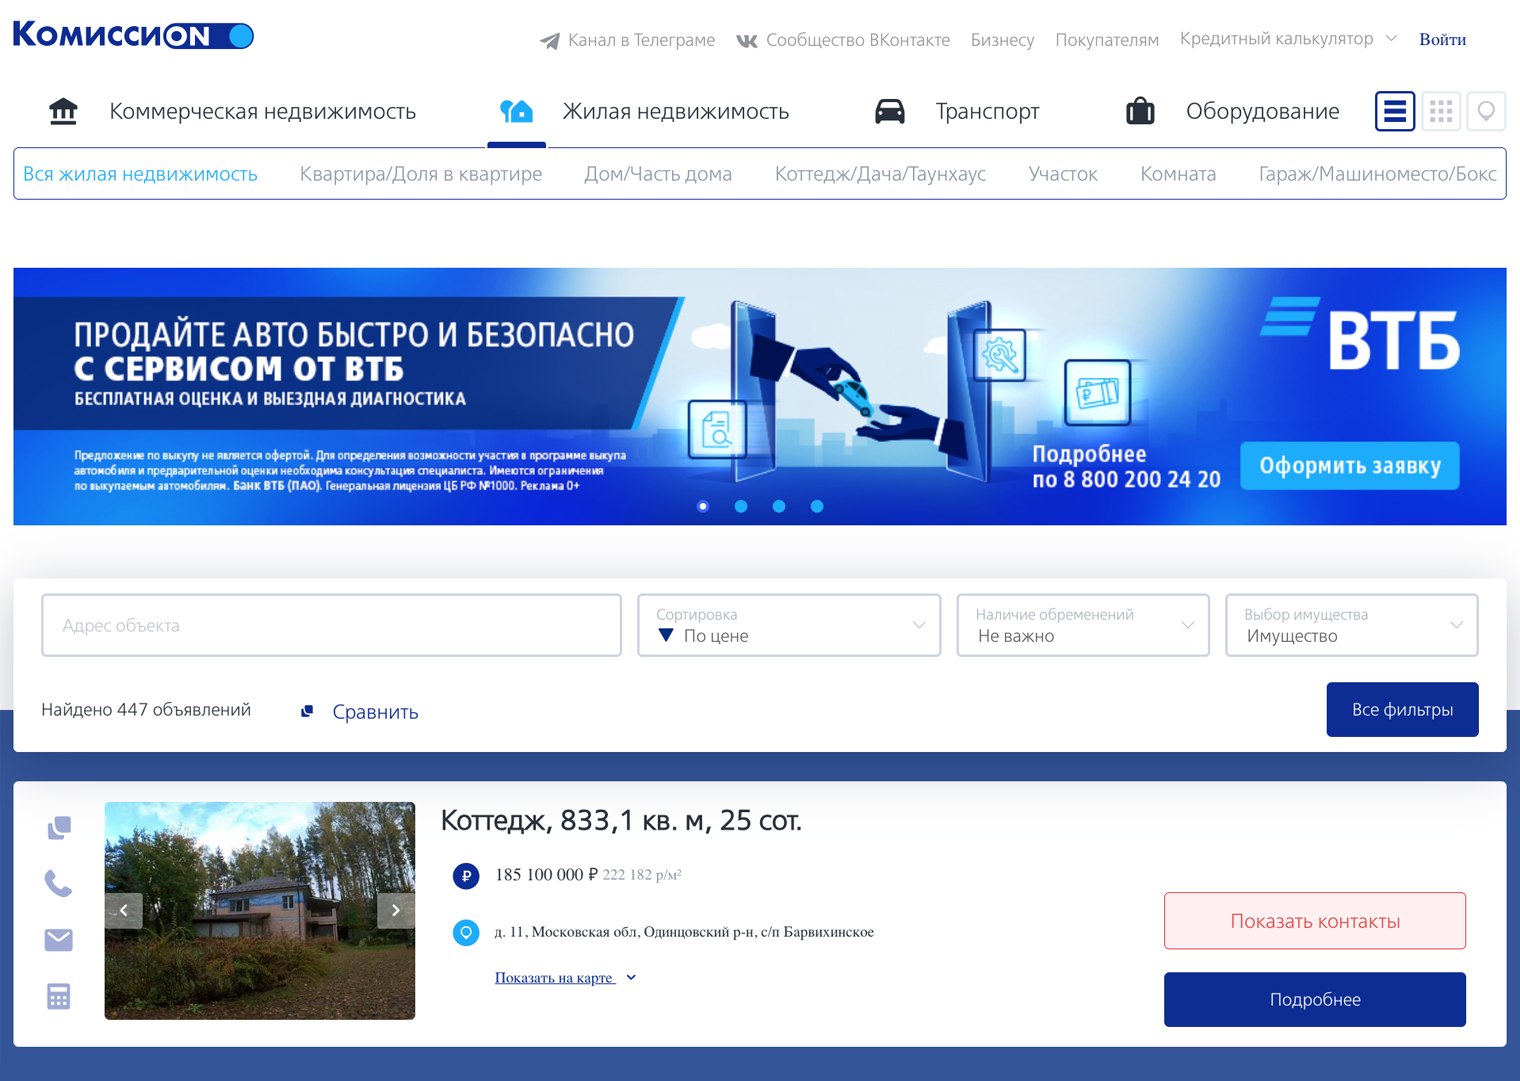Click the Сравнить link
Viewport: 1520px width, 1081px height.
click(375, 711)
